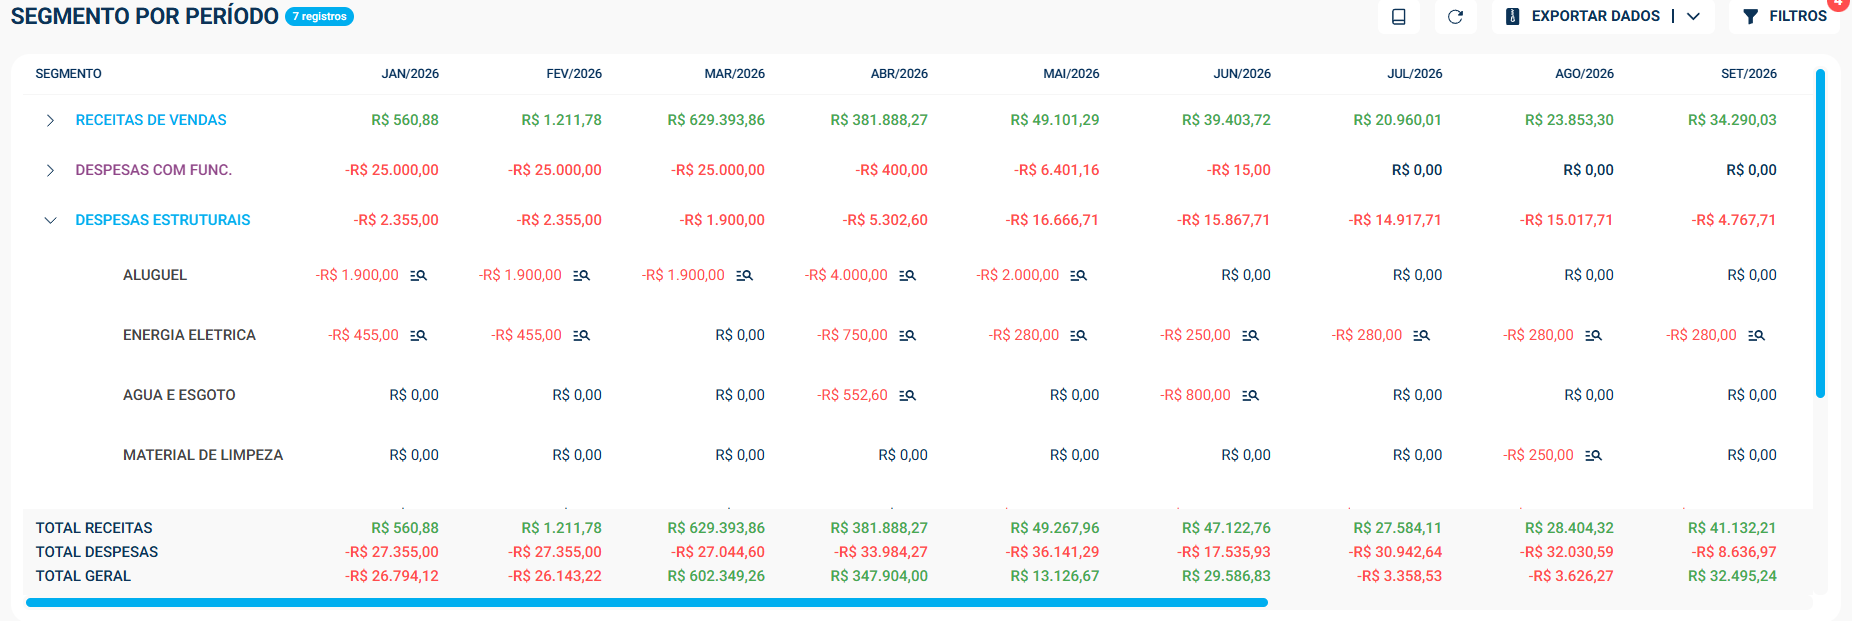The image size is (1852, 621).
Task: Open detail icon for ALUGUEL ABR/2026 value
Action: (x=907, y=275)
